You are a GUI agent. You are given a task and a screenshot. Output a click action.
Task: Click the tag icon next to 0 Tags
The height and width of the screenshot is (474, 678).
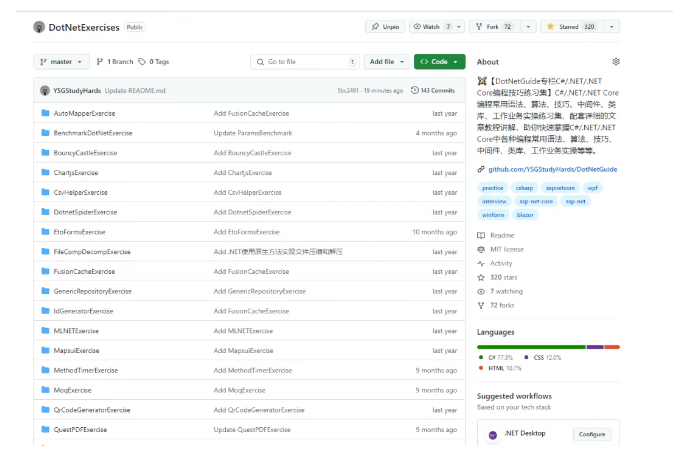tap(142, 62)
